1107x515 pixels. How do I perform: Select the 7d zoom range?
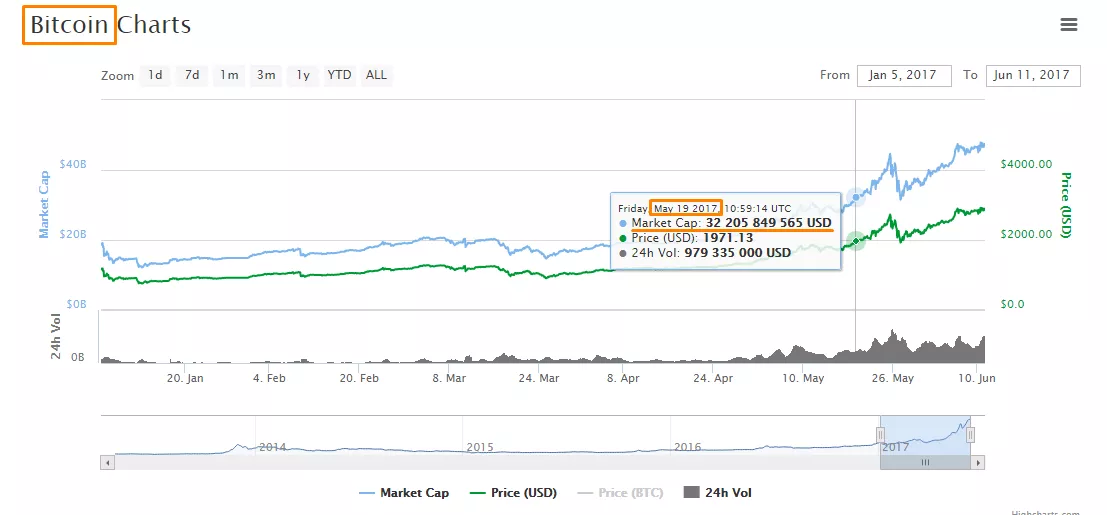192,75
